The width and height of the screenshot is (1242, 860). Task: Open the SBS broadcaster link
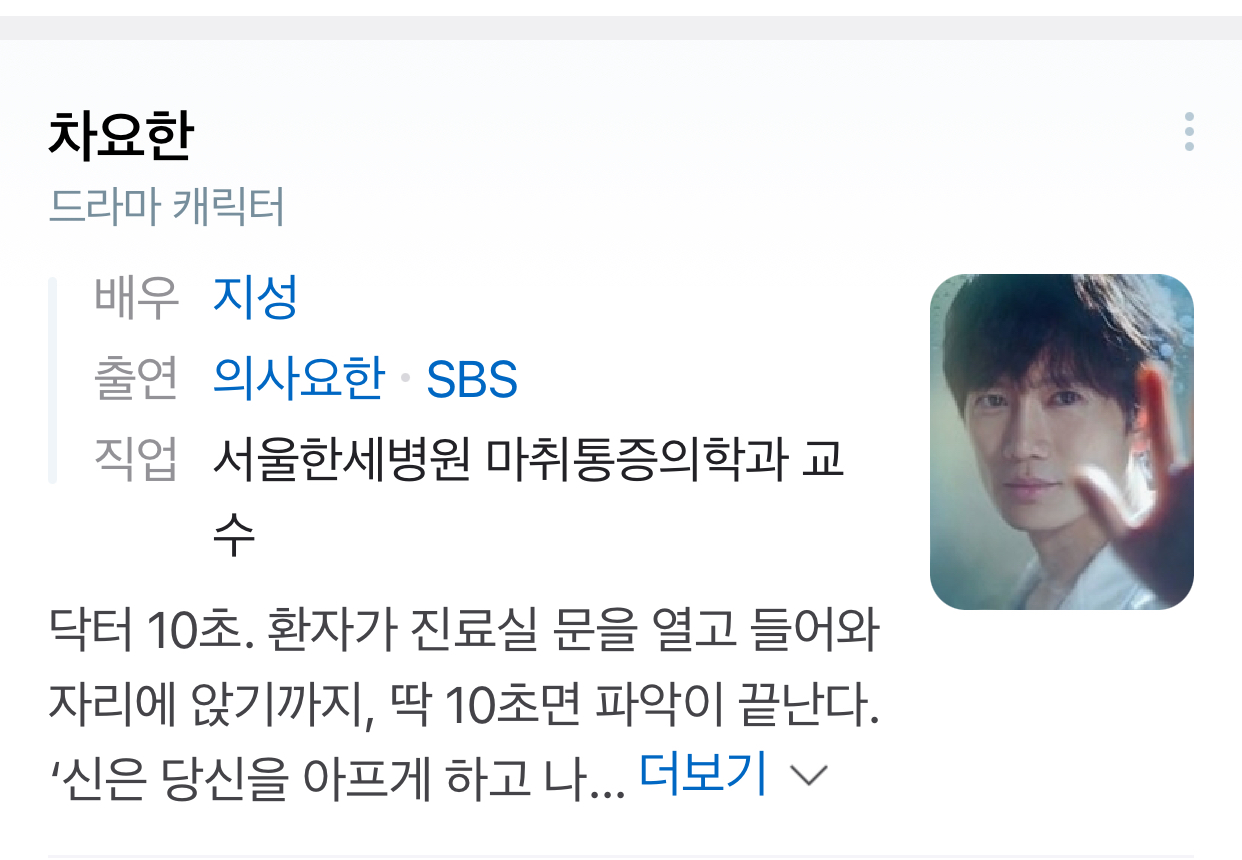[x=472, y=380]
